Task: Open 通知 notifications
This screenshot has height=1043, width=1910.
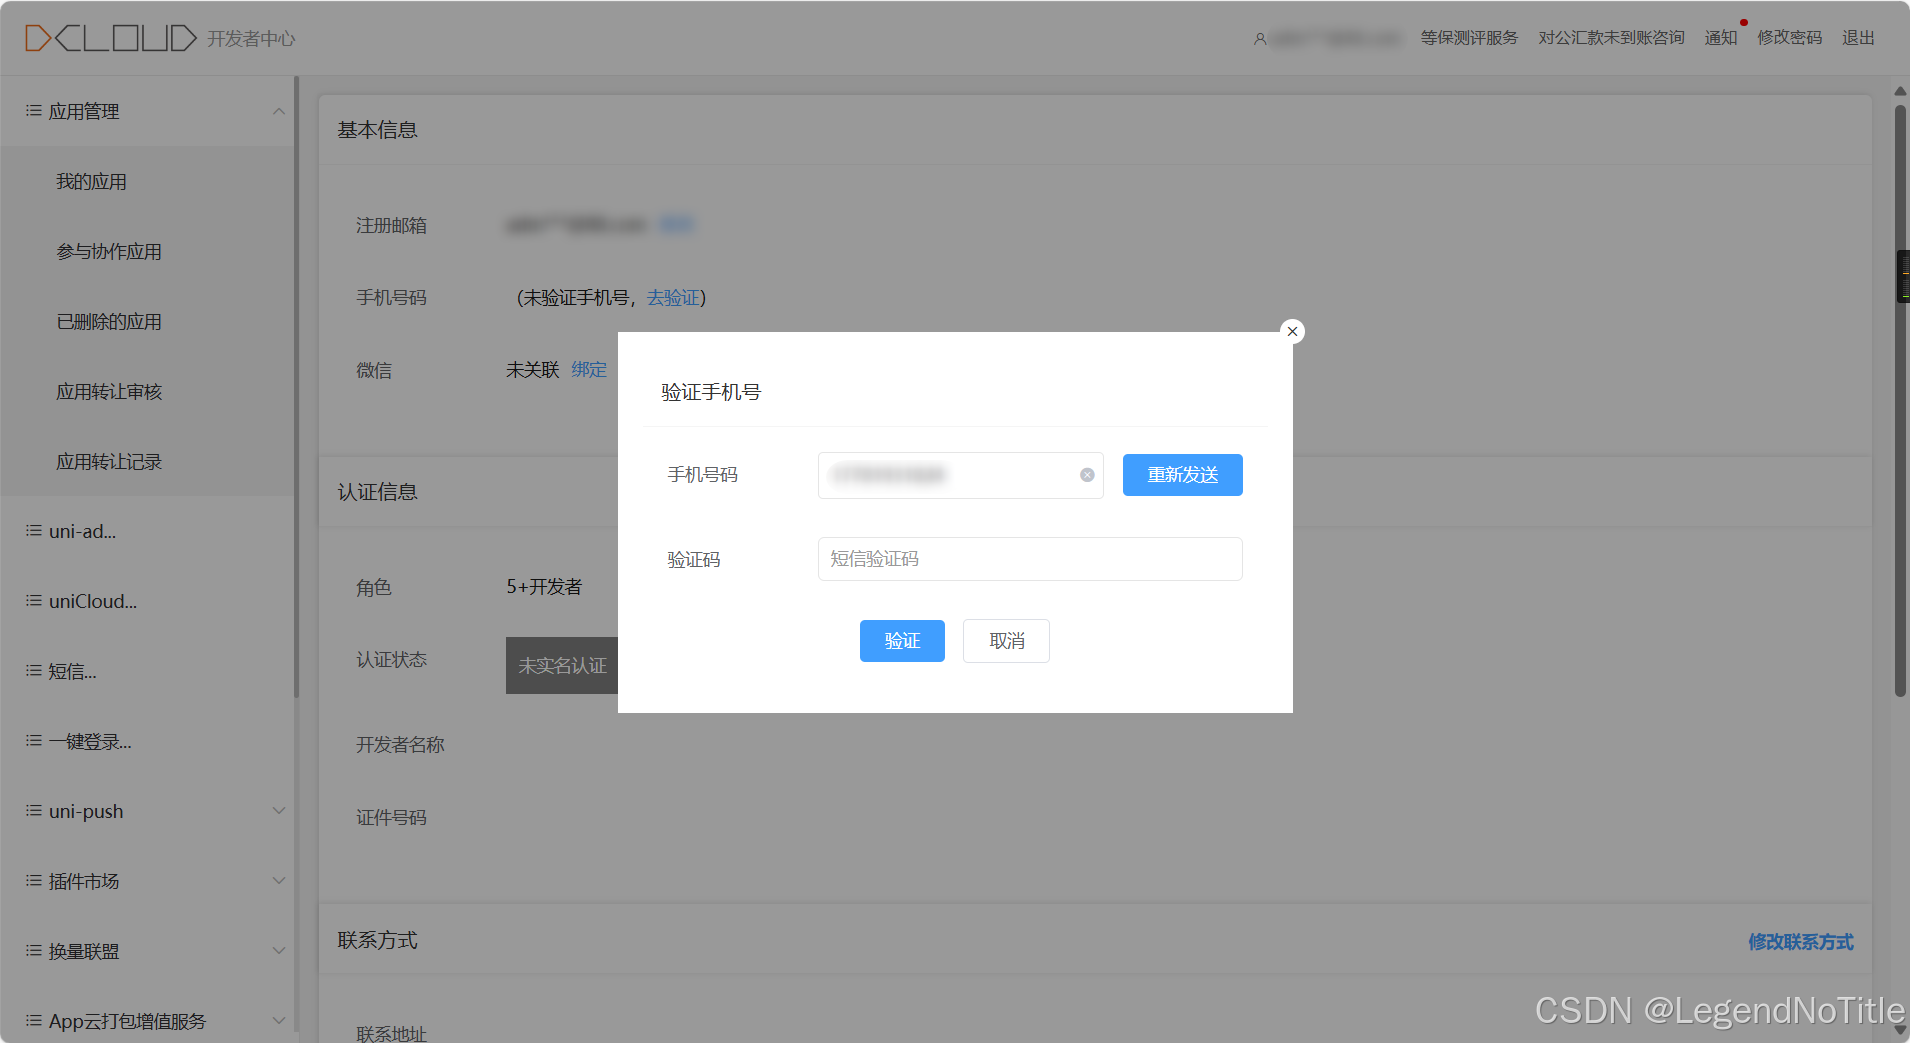Action: click(x=1719, y=37)
